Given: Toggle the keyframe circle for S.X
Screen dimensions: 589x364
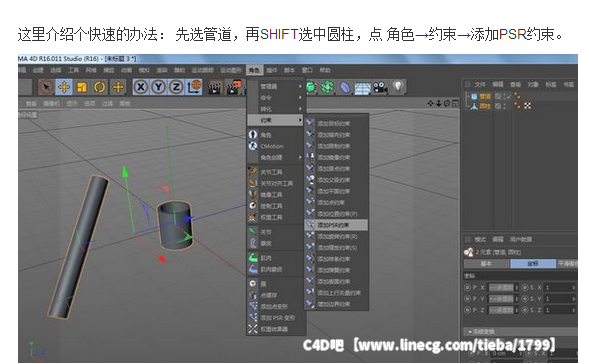Looking at the screenshot, I should [x=525, y=287].
